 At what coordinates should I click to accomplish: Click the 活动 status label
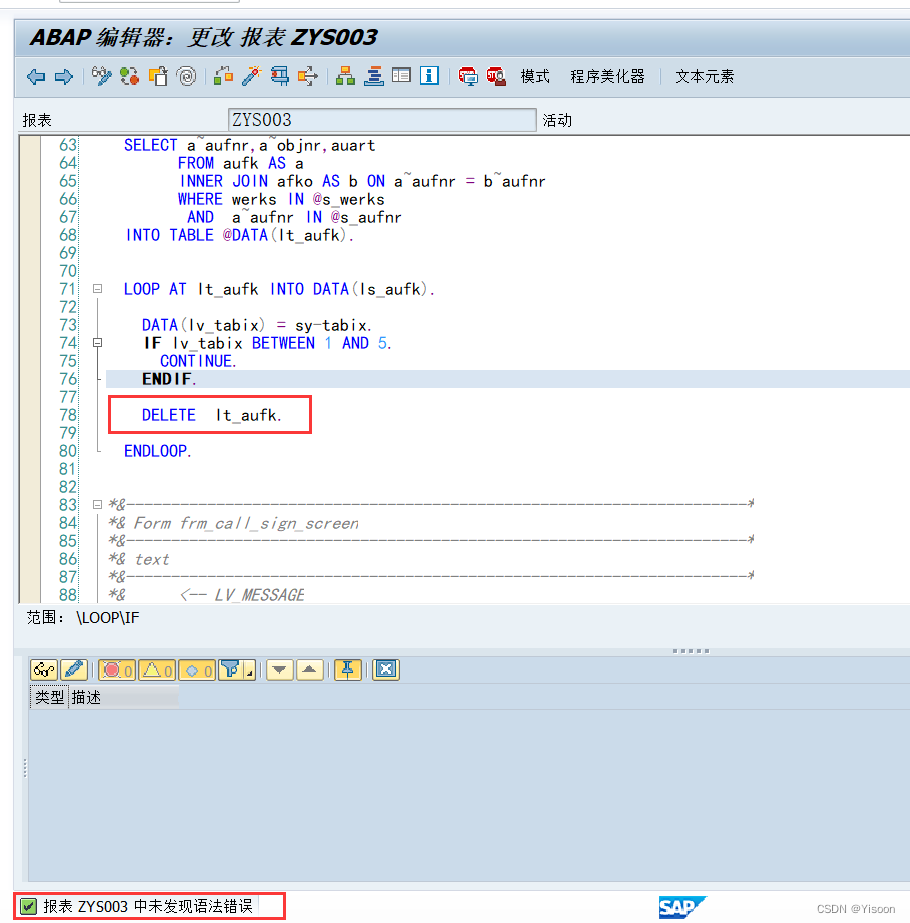557,120
